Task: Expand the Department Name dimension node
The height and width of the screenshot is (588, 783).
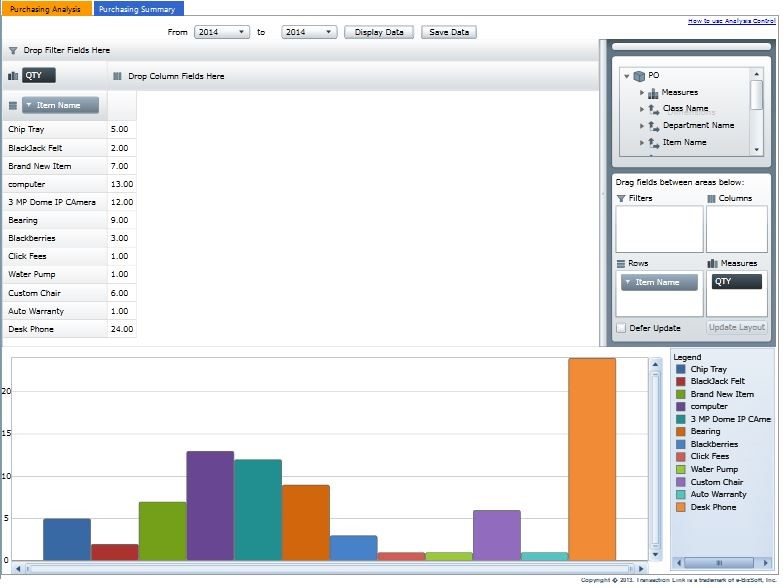Action: (642, 126)
